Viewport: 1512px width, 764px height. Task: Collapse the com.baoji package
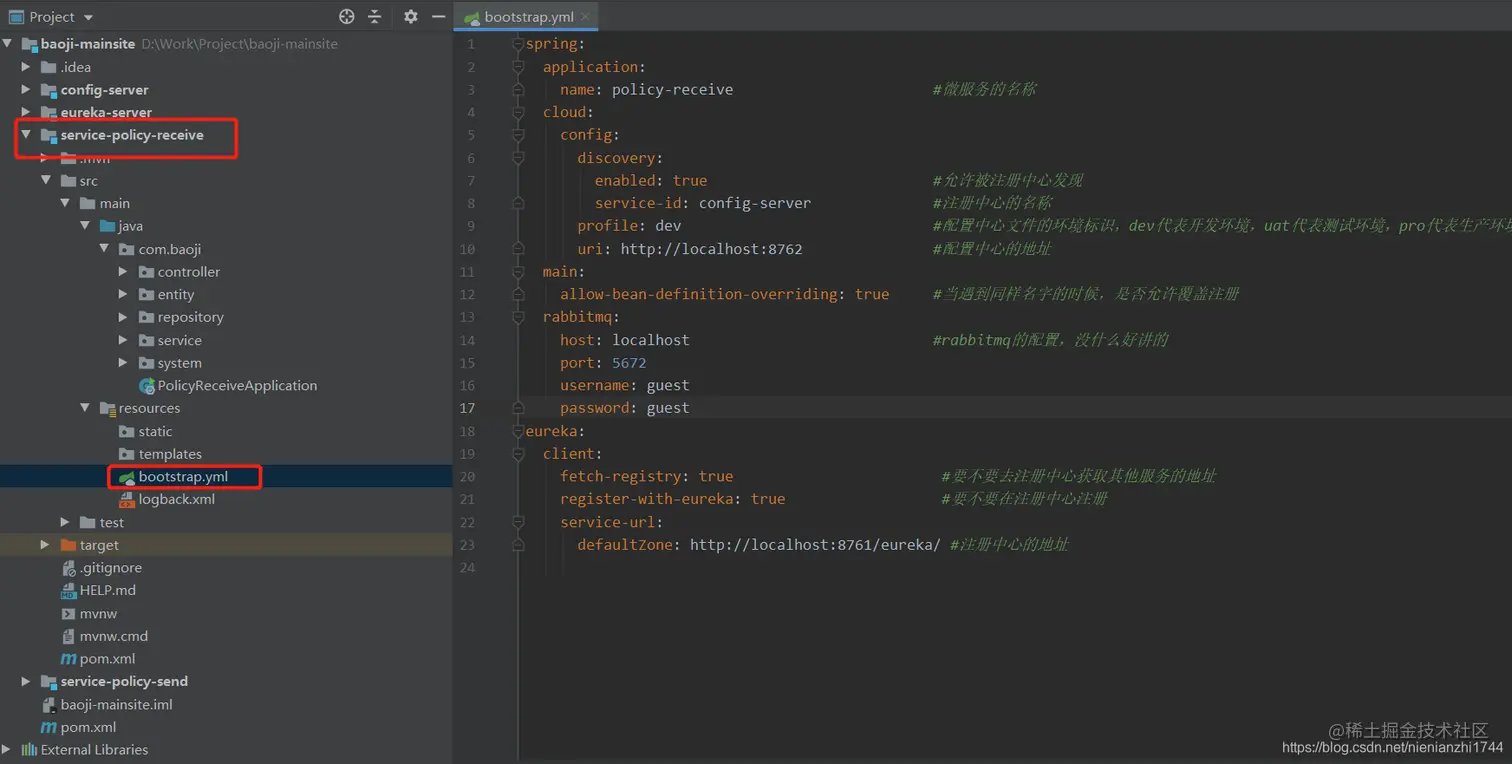coord(104,249)
